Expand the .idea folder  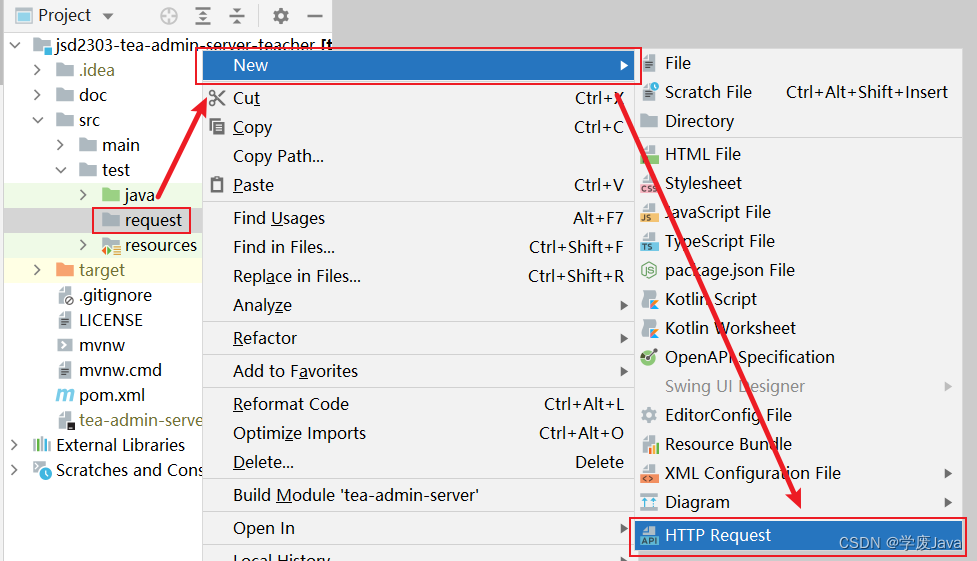point(37,70)
